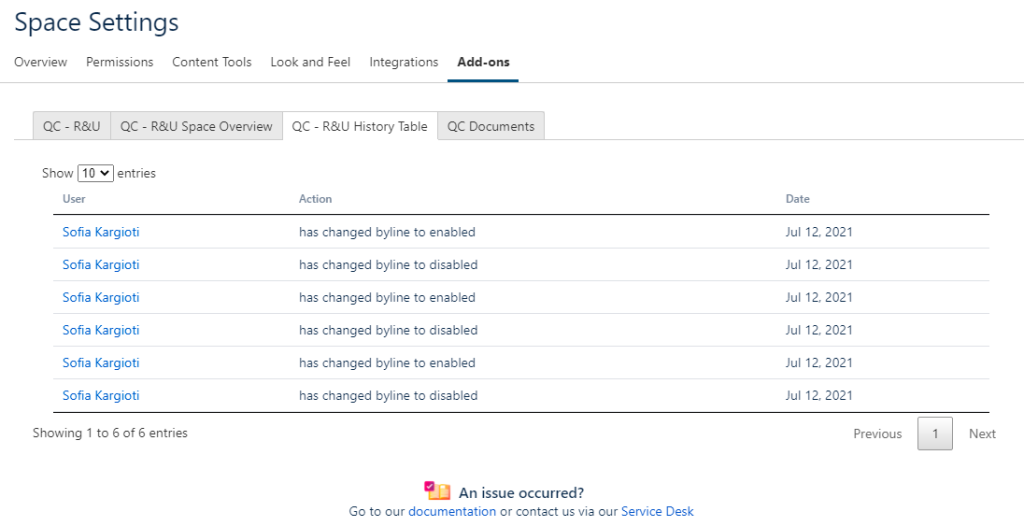Image resolution: width=1024 pixels, height=526 pixels.
Task: Click the Next pagination button
Action: 982,434
